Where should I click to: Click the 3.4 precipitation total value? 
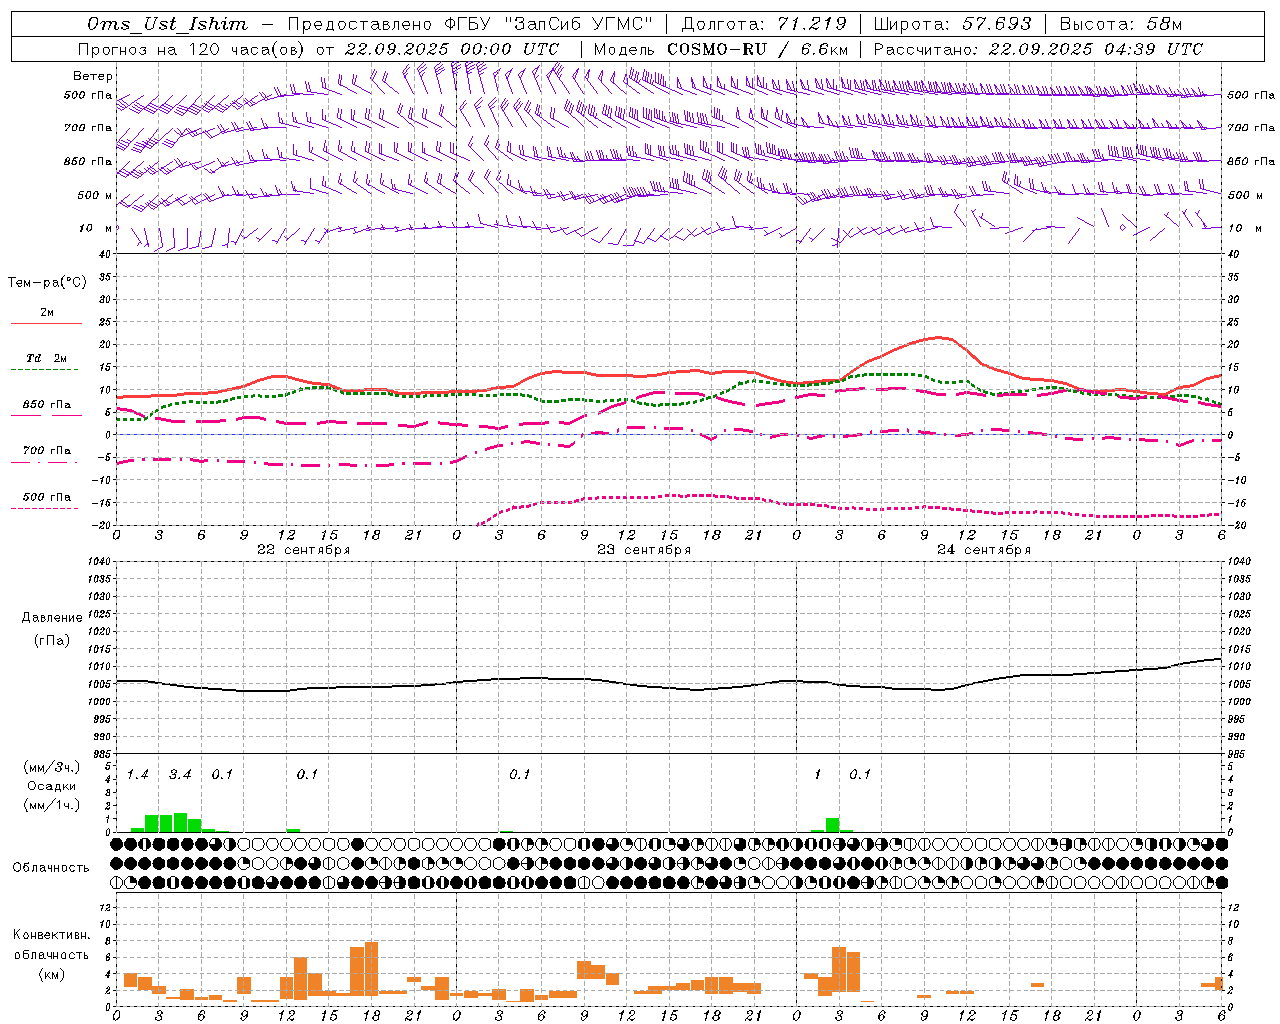(x=180, y=775)
